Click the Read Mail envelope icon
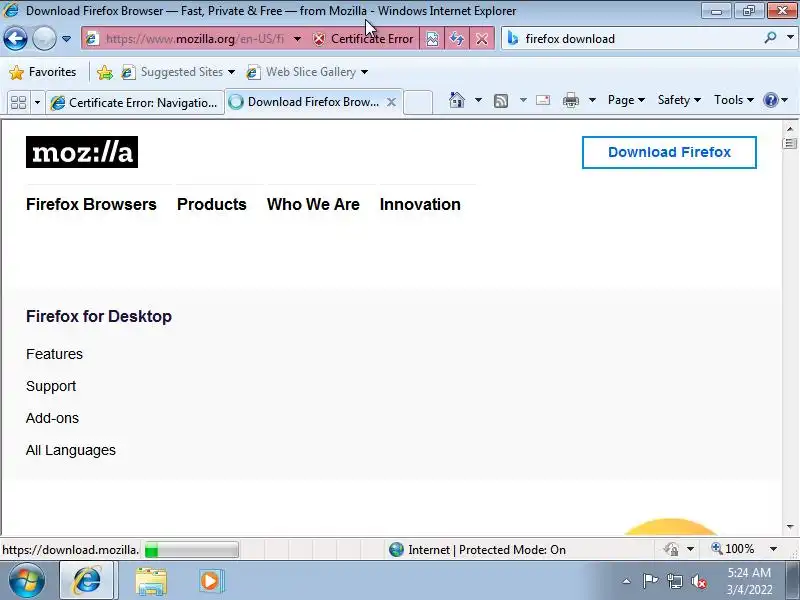800x600 pixels. [x=543, y=100]
